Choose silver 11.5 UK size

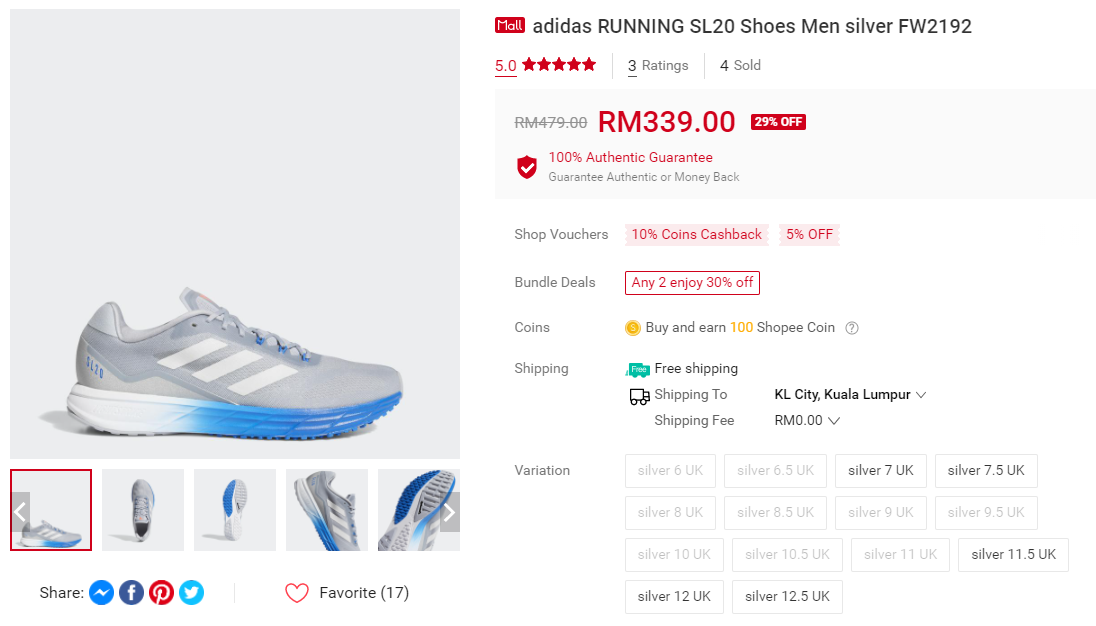1013,555
